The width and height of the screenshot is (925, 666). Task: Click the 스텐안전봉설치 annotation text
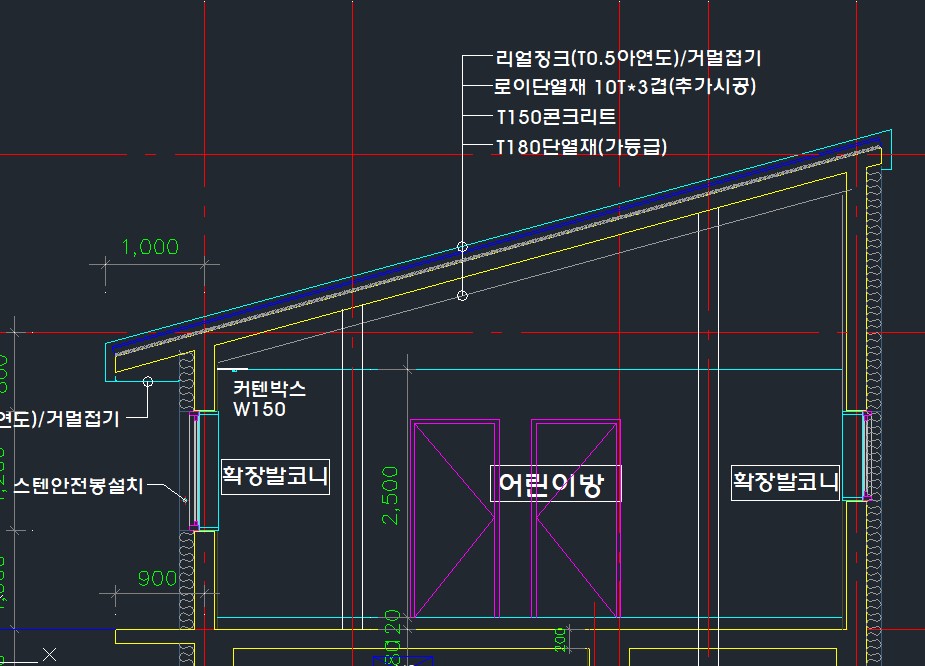click(78, 486)
